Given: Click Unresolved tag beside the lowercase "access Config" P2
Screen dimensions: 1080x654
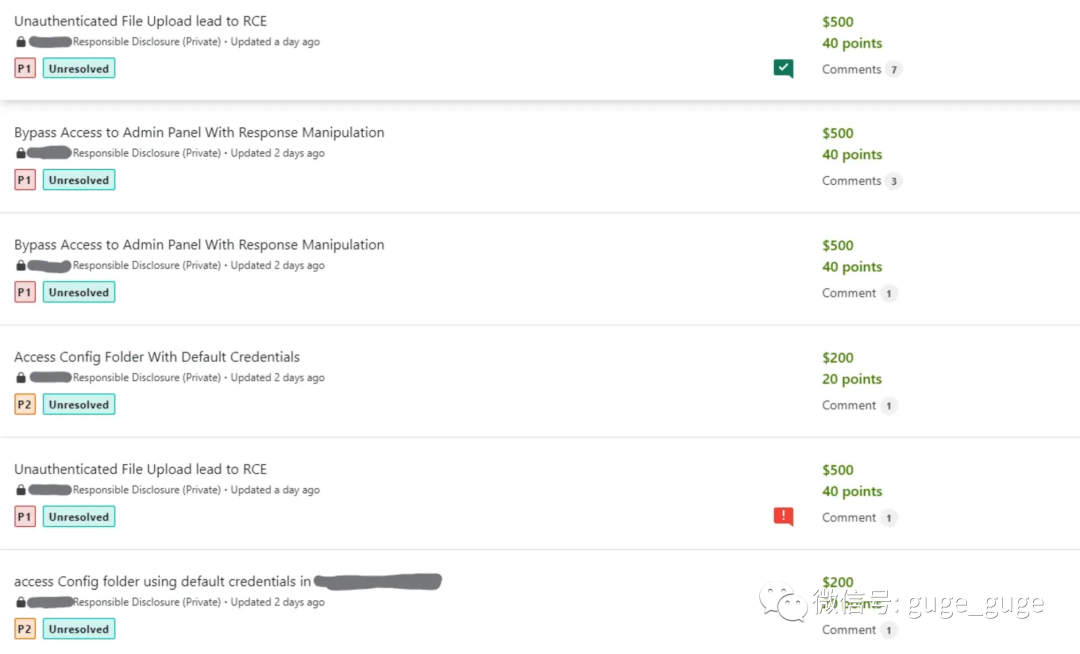Looking at the screenshot, I should tap(79, 629).
